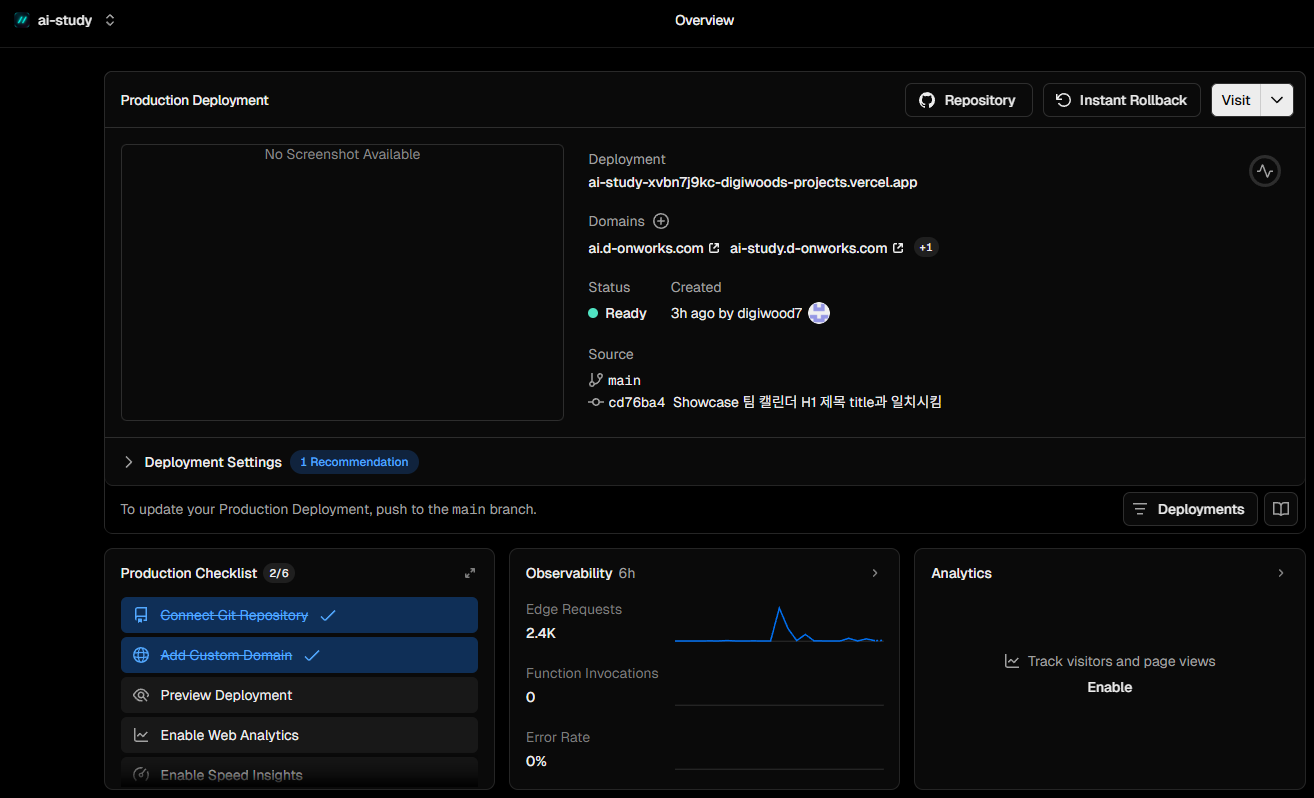Open ai.d-onworks.com domain link
This screenshot has height=798, width=1314.
[645, 248]
